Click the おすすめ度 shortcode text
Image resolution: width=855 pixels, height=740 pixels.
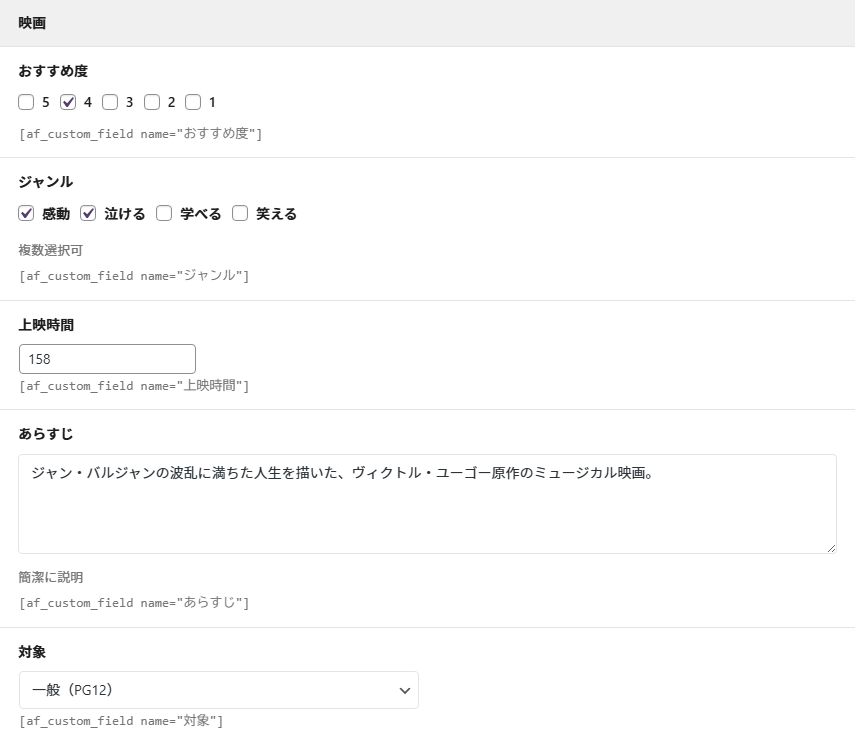click(x=140, y=133)
